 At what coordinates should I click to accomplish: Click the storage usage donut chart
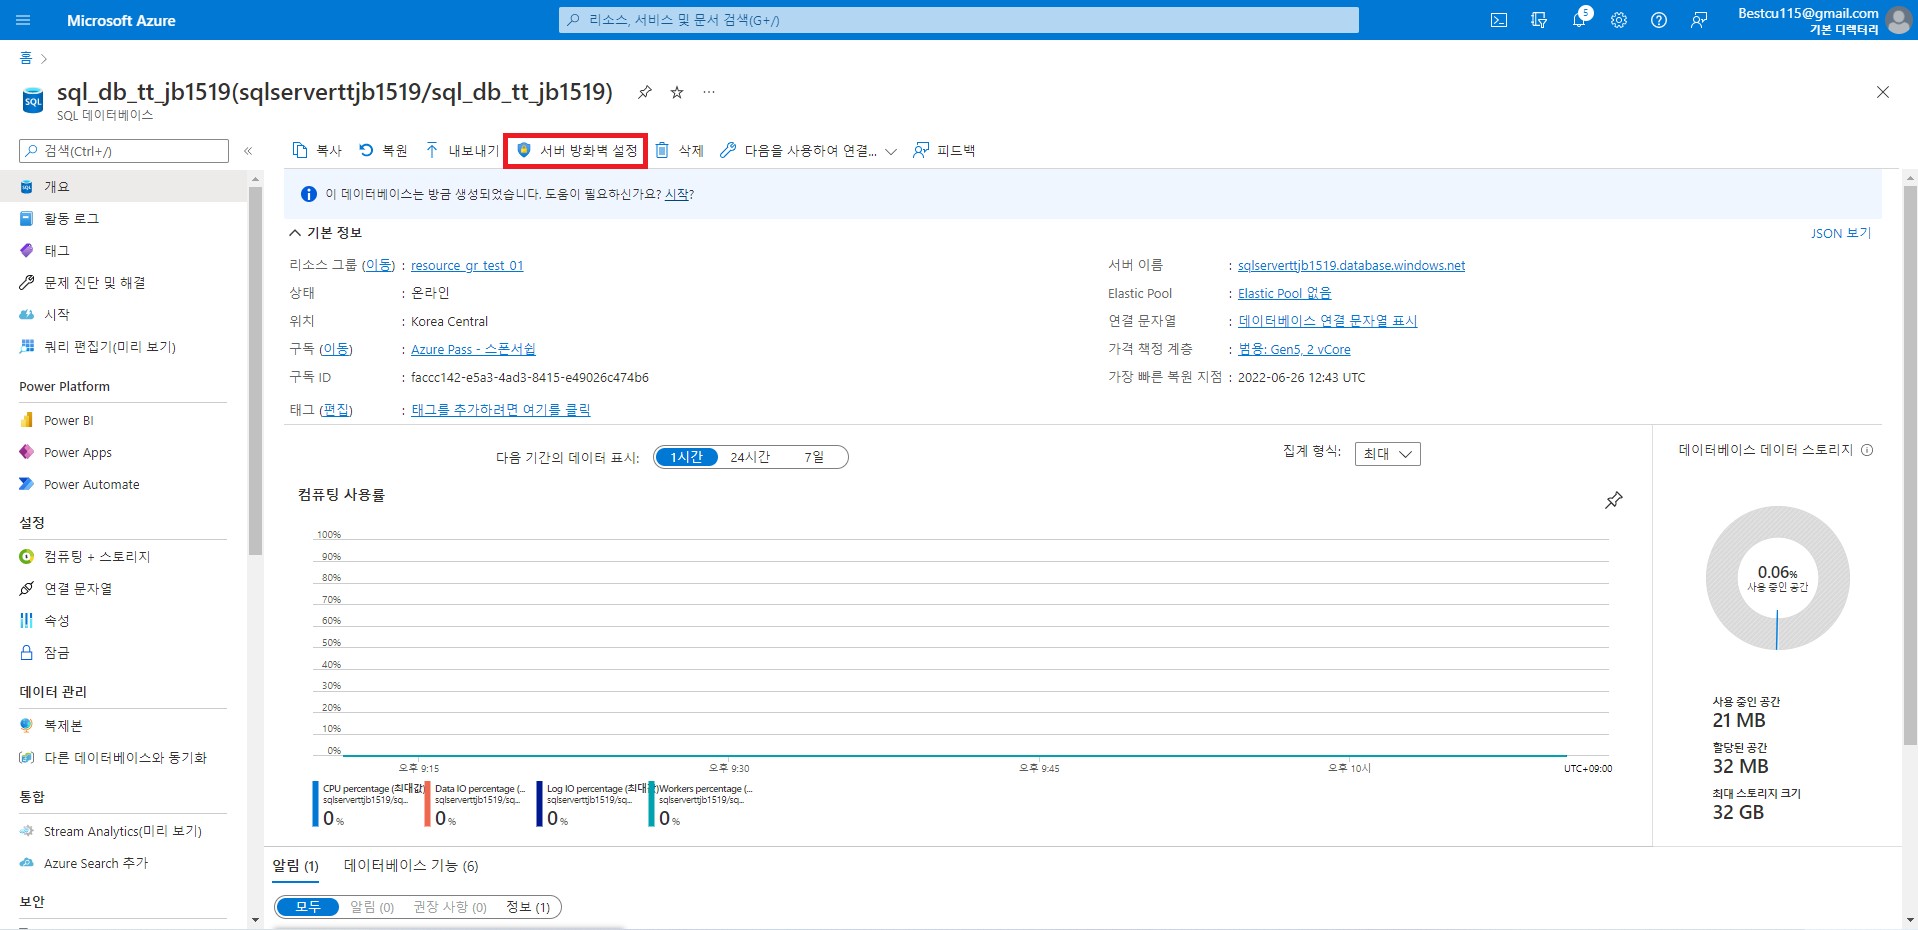point(1777,578)
